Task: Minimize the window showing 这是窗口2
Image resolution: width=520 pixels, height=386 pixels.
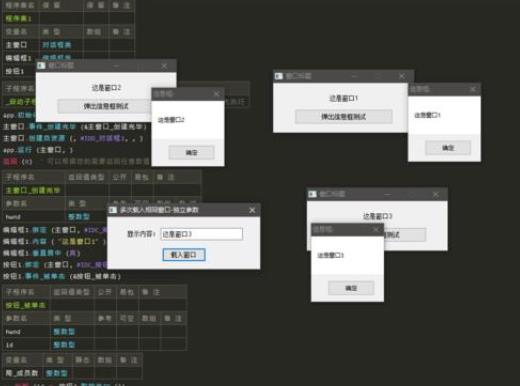Action: (116, 66)
